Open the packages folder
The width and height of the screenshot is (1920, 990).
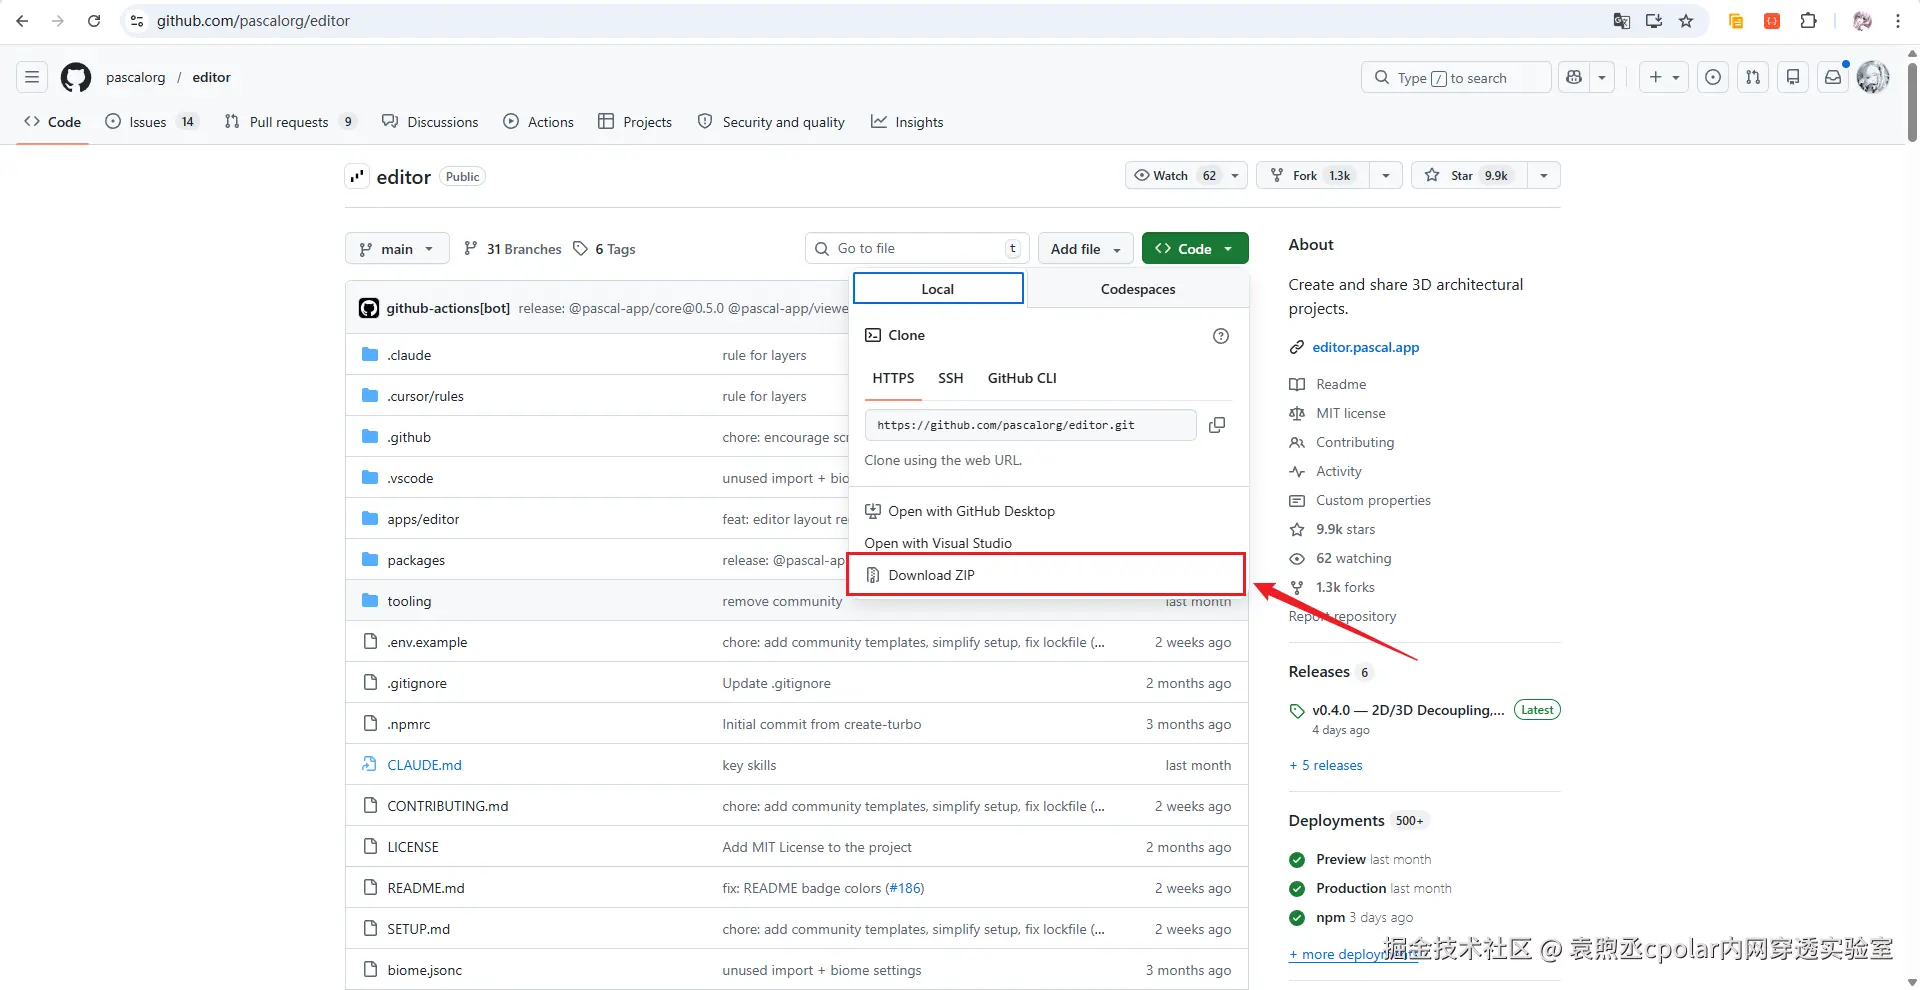[416, 560]
